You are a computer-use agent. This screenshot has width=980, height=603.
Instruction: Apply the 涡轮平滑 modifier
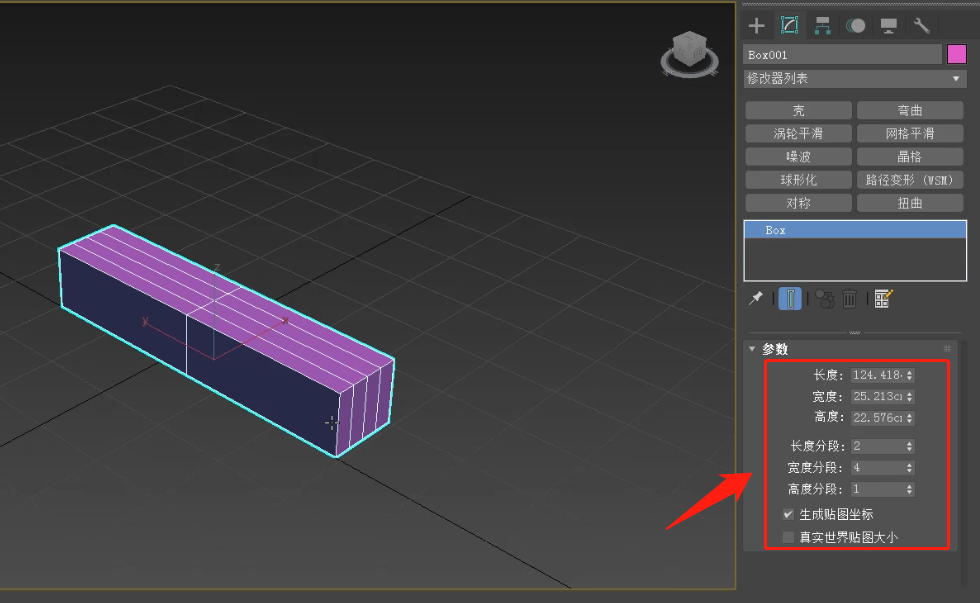pos(798,134)
